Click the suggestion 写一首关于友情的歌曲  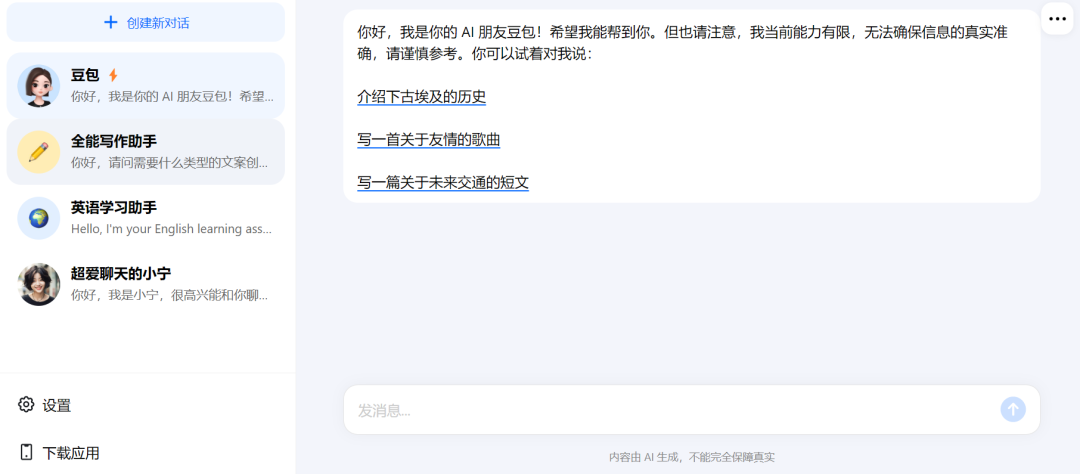(x=428, y=140)
